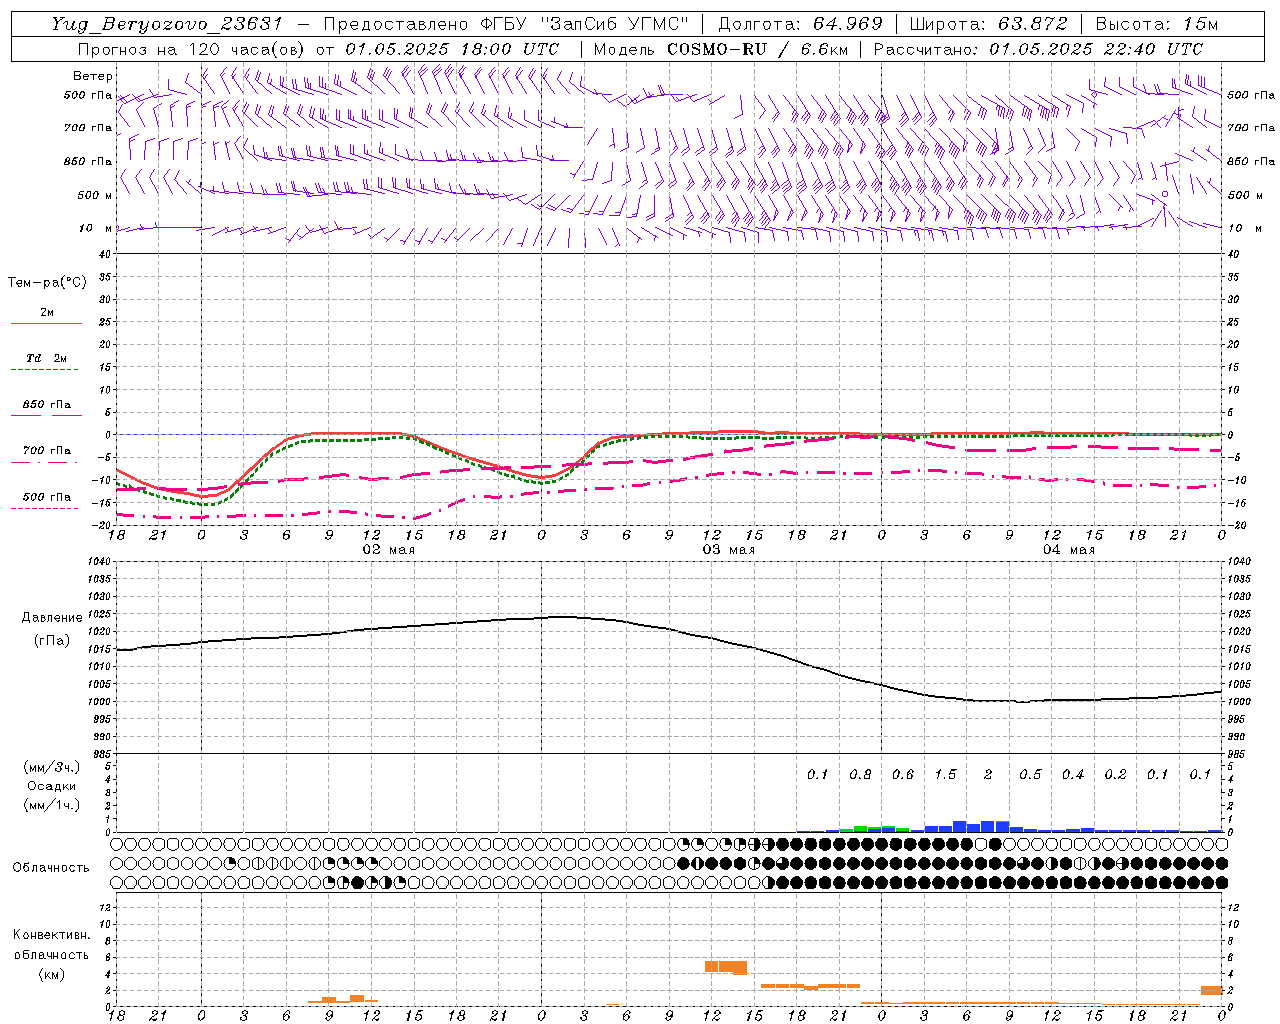Click the "(км)" unit under convective cloudiness
Screen dimensions: 1280x1024
[x=52, y=974]
